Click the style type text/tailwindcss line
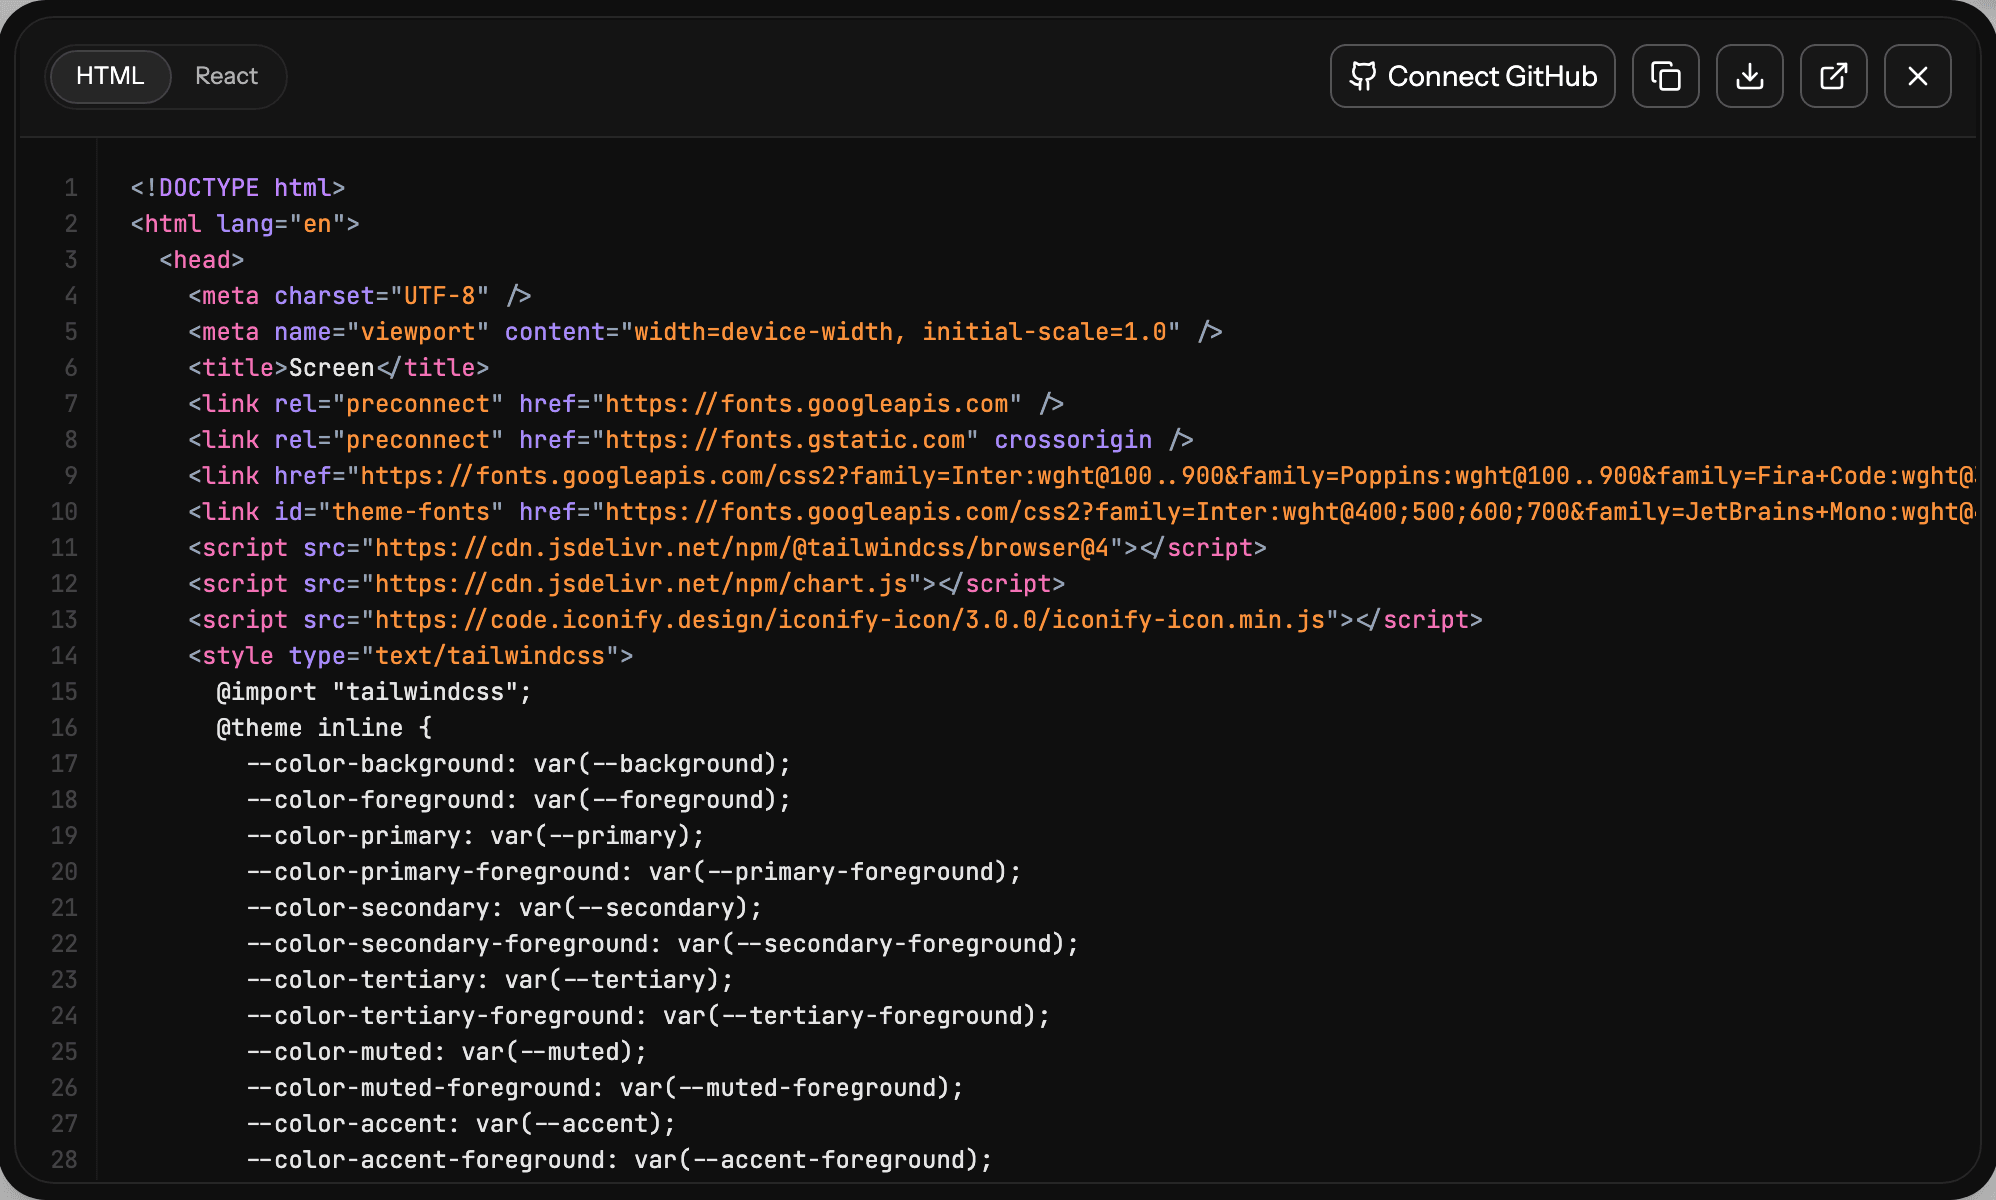This screenshot has width=1996, height=1200. point(411,656)
